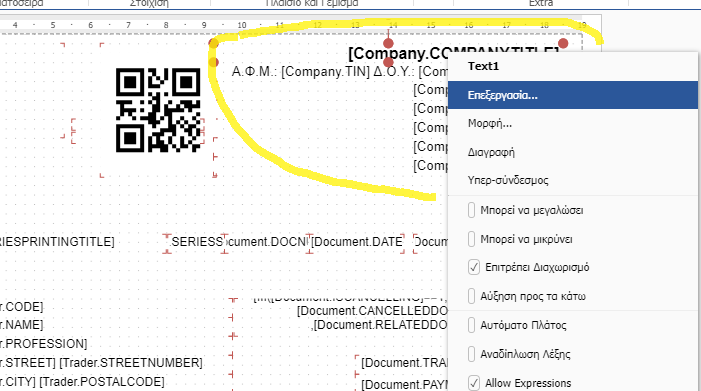Viewport: 701px width, 391px height.
Task: Select the [Document.DATE] text field
Action: tap(357, 242)
